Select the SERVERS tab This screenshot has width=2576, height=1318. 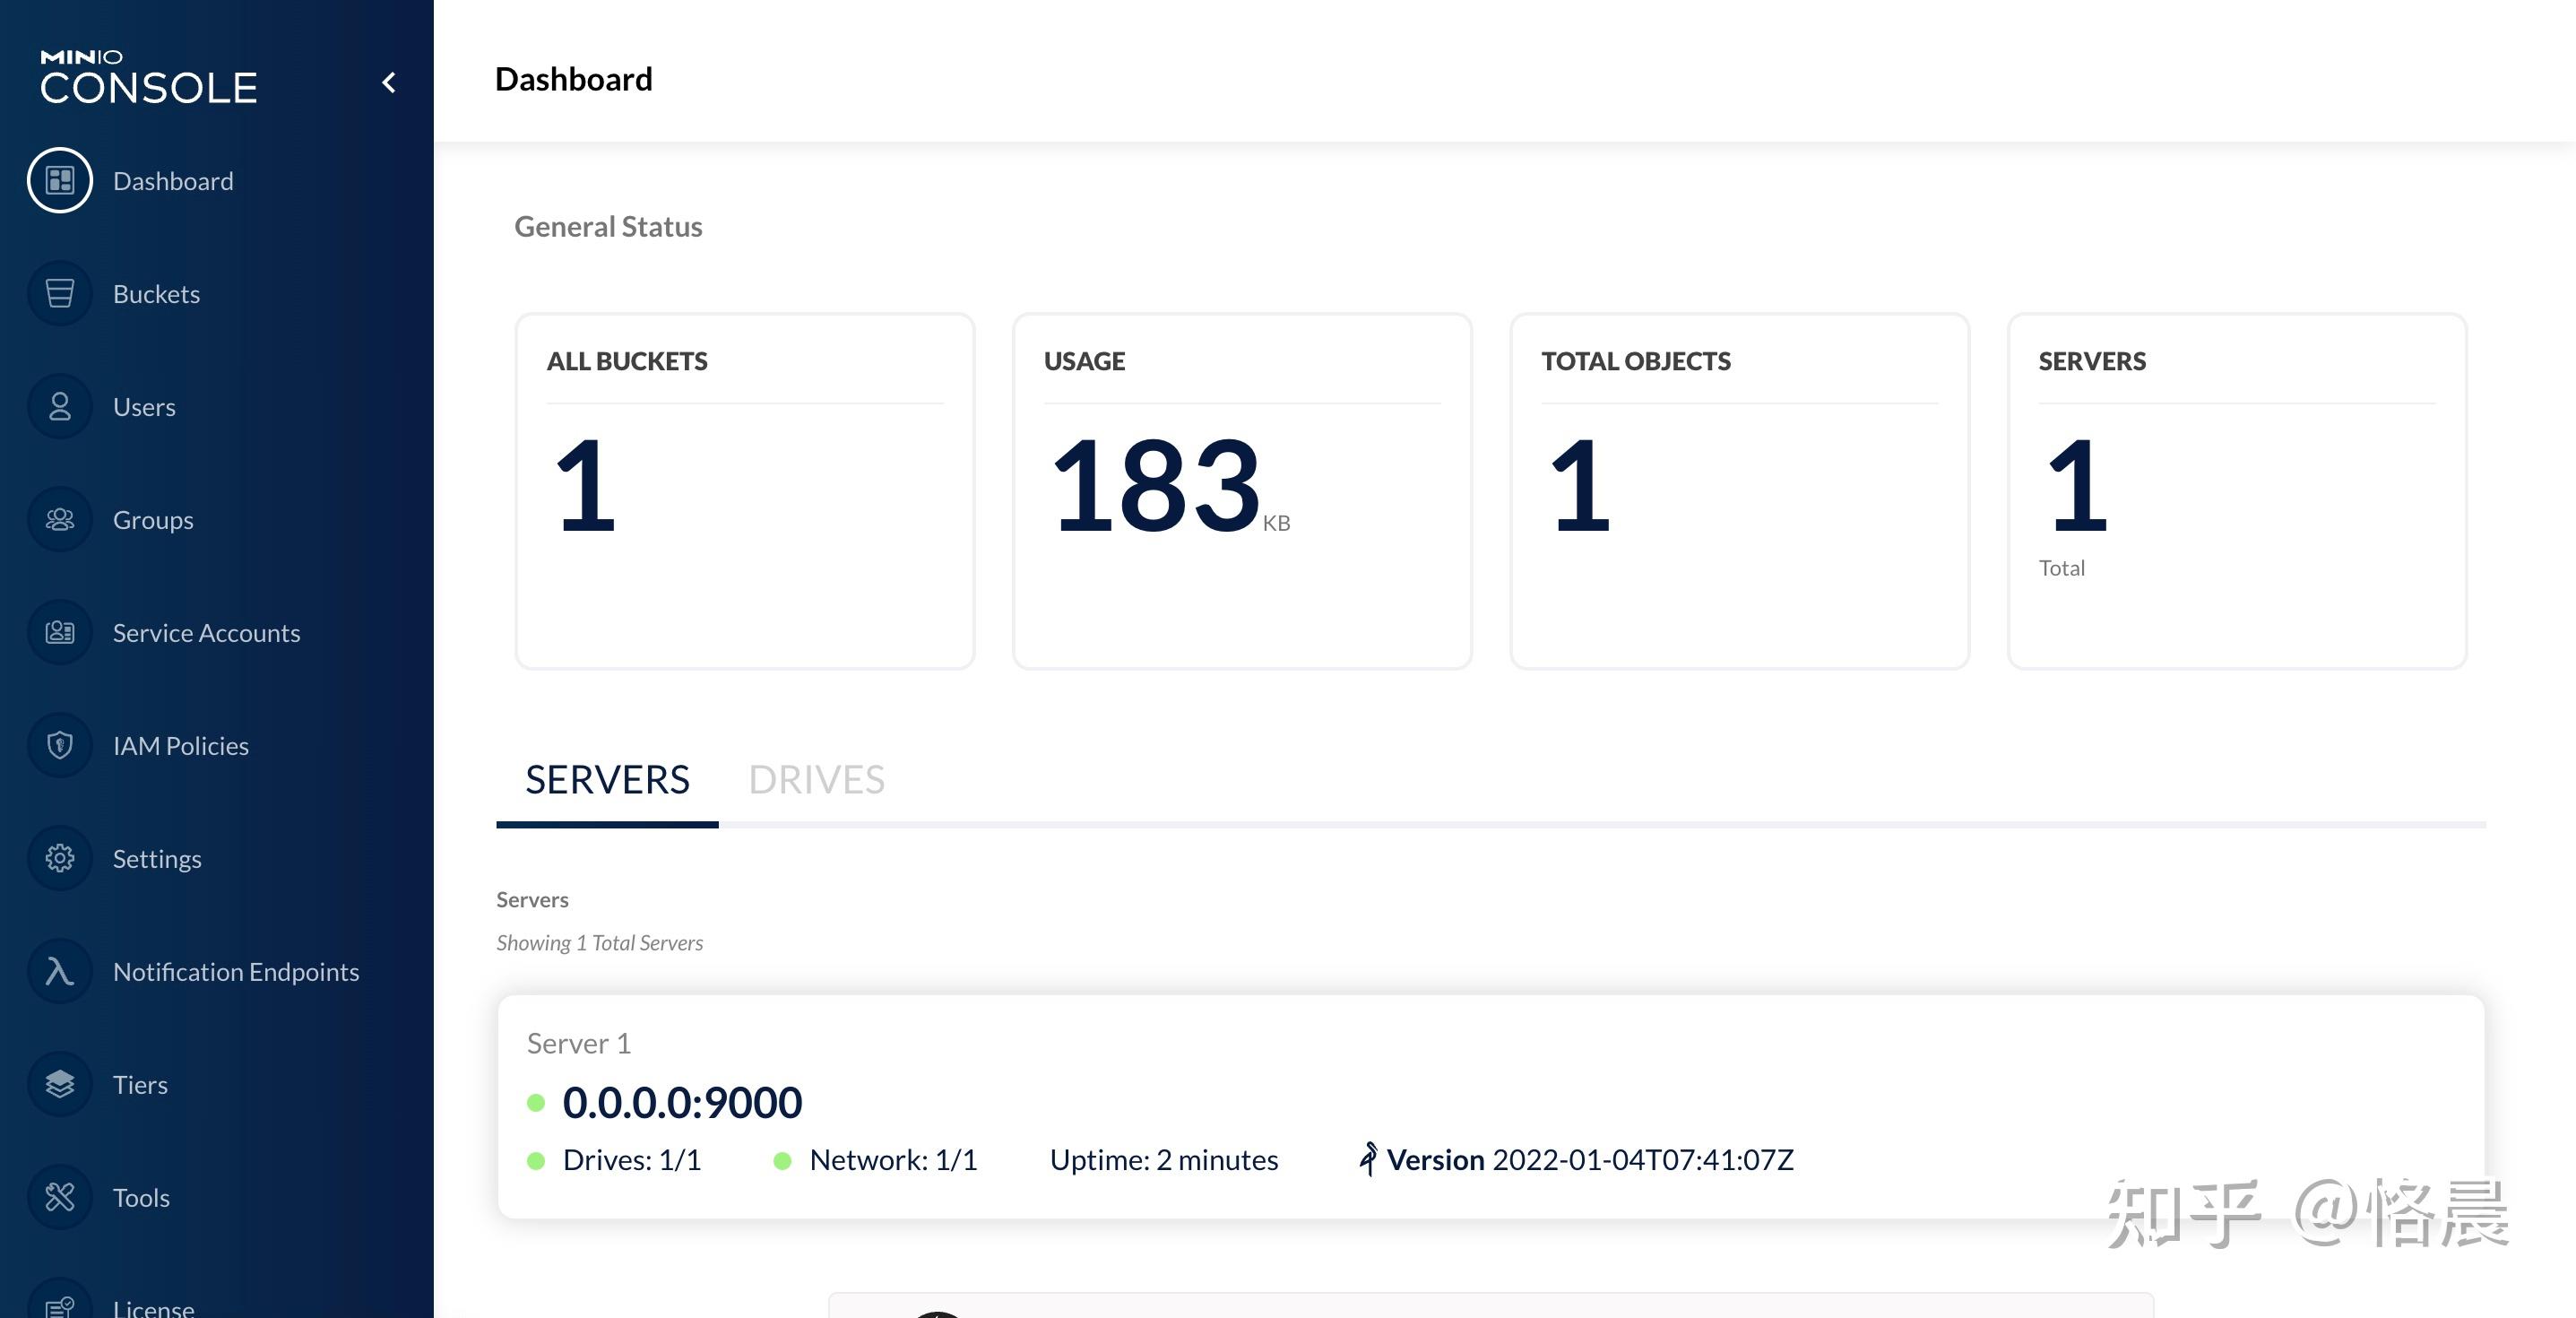tap(607, 780)
